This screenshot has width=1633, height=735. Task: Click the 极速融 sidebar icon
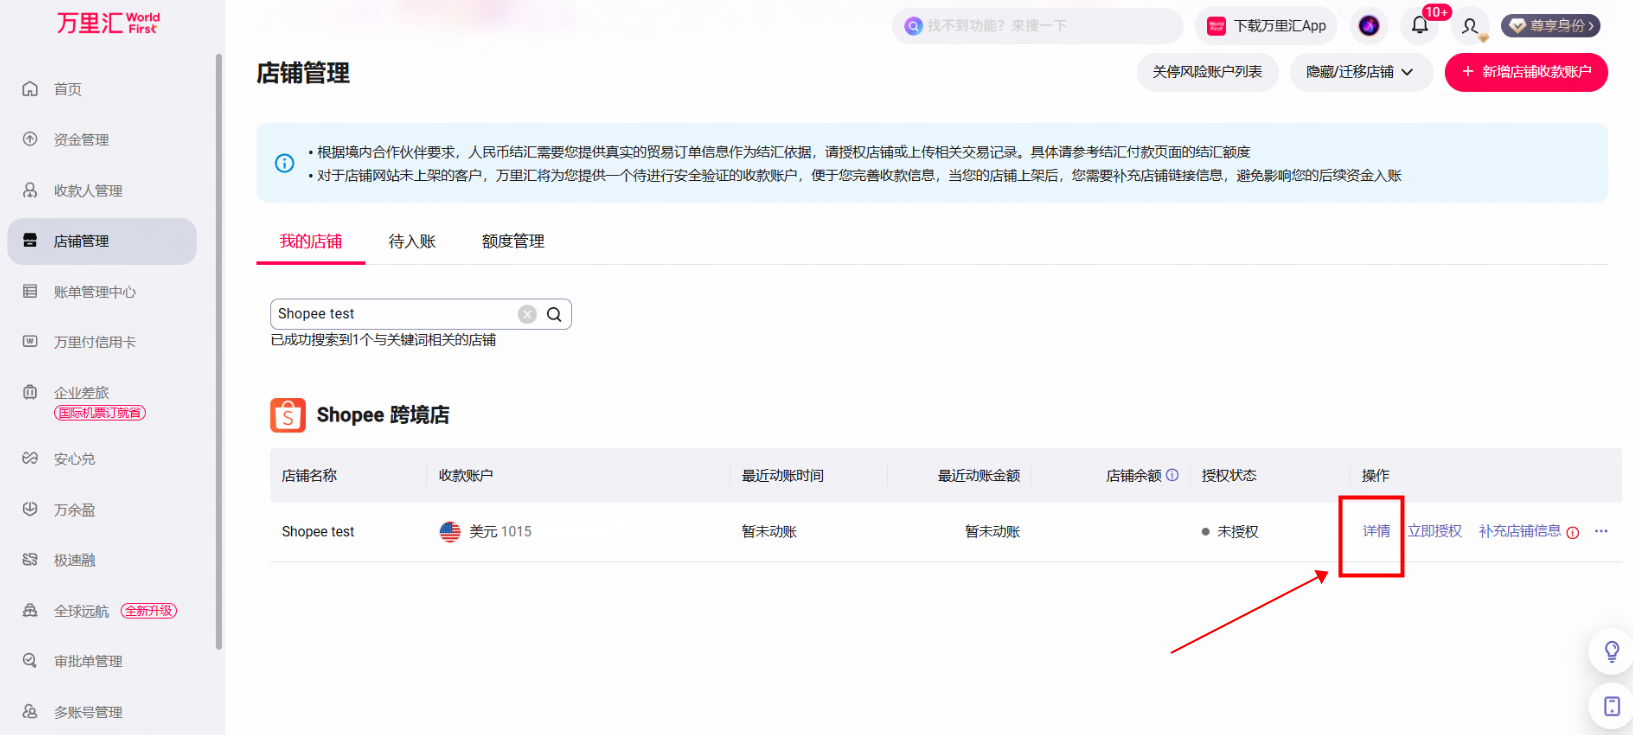click(x=30, y=560)
